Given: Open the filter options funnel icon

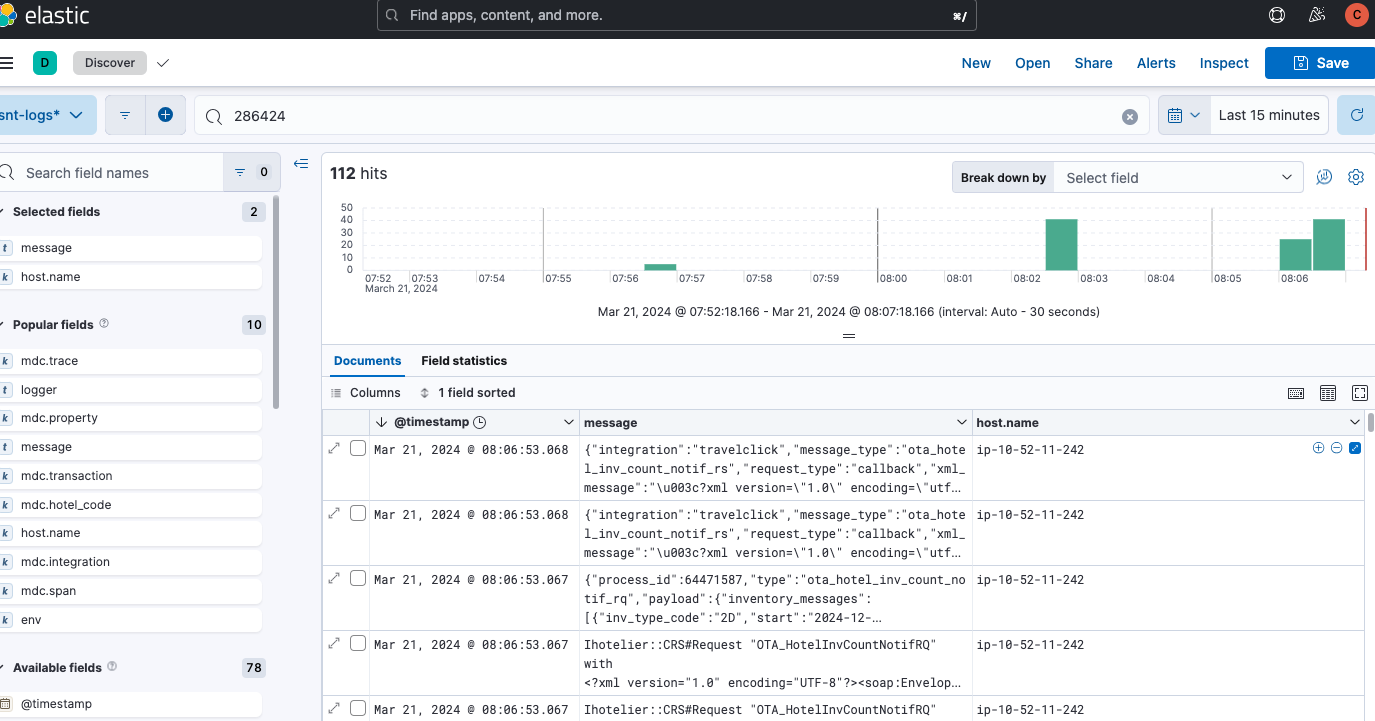Looking at the screenshot, I should 125,115.
